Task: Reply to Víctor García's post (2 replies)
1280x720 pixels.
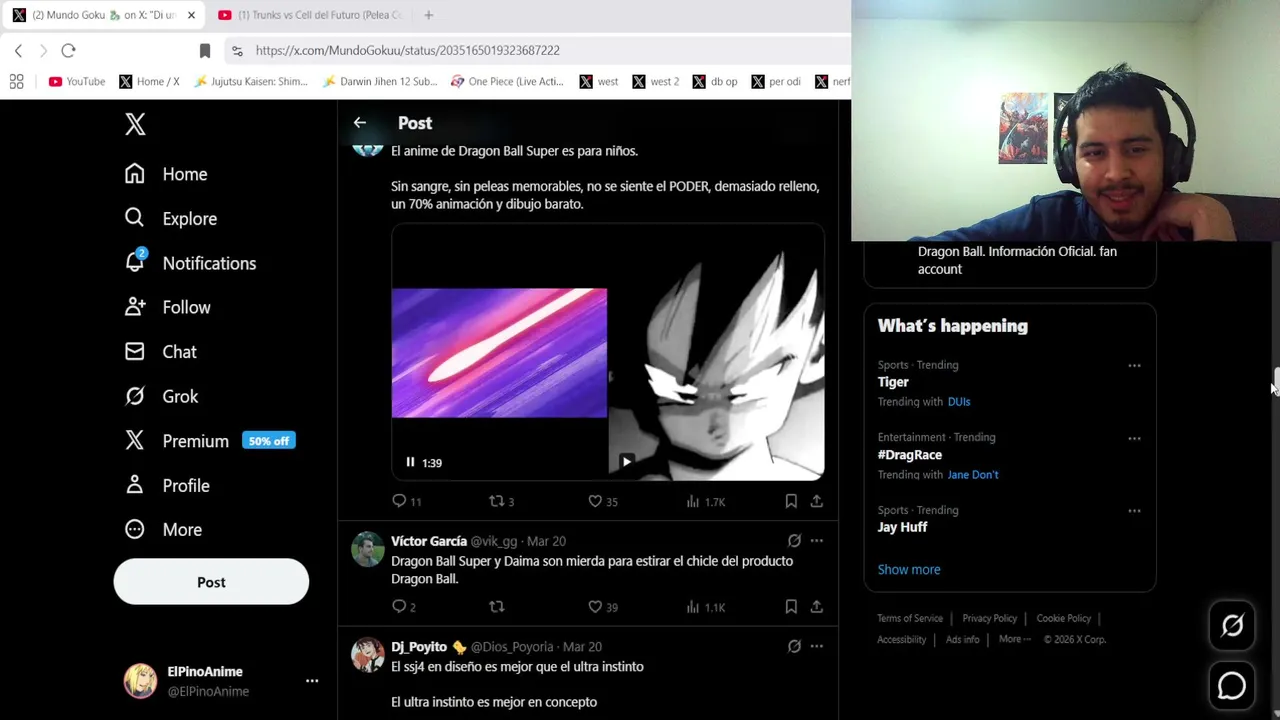Action: [405, 607]
